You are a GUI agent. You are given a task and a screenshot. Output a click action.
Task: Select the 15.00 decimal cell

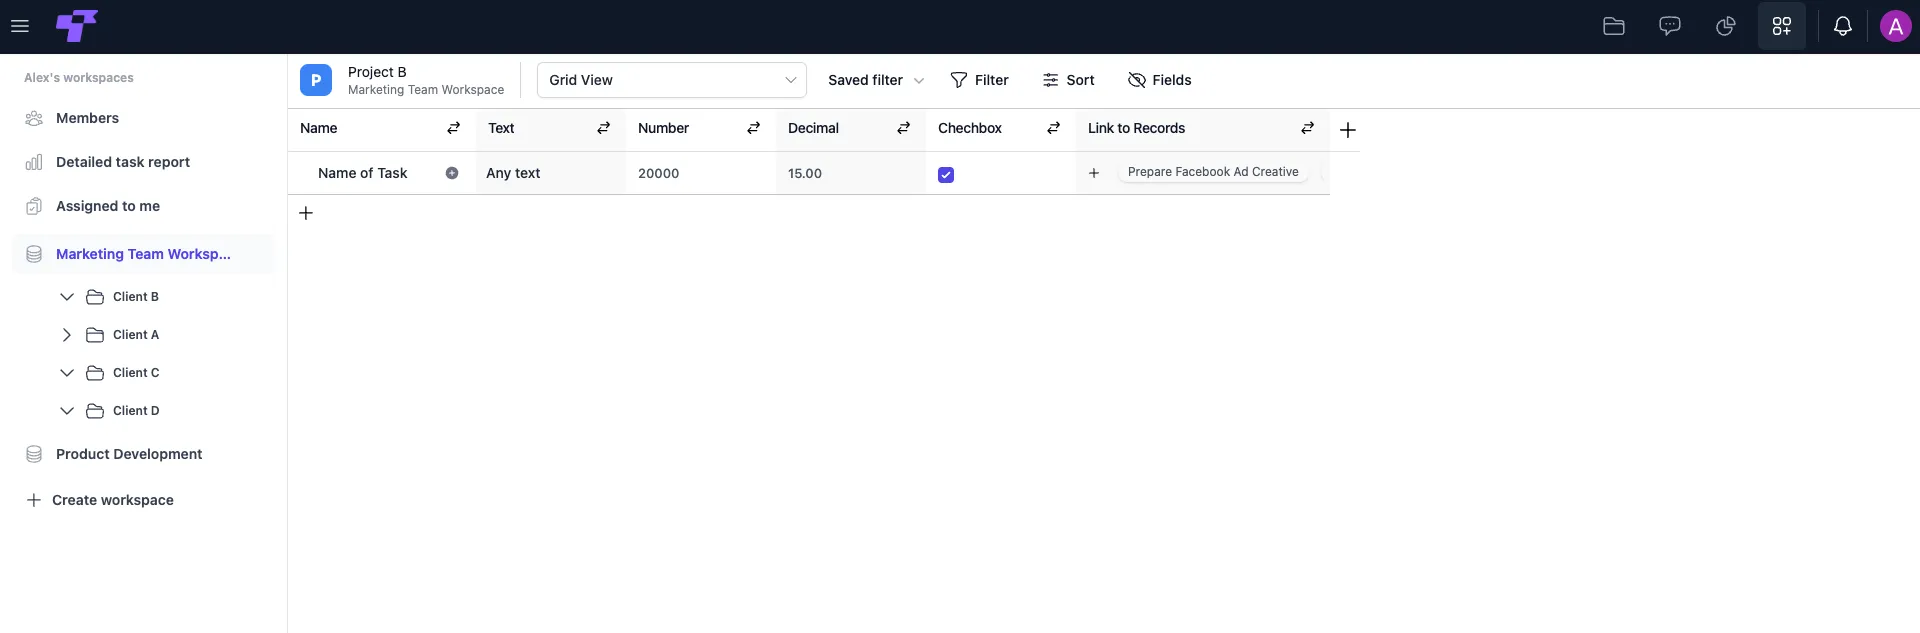[851, 173]
